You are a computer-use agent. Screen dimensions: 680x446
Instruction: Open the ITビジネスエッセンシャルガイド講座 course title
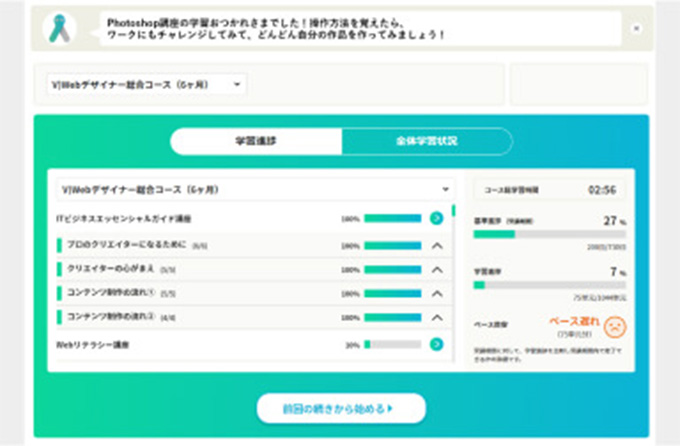pos(124,218)
